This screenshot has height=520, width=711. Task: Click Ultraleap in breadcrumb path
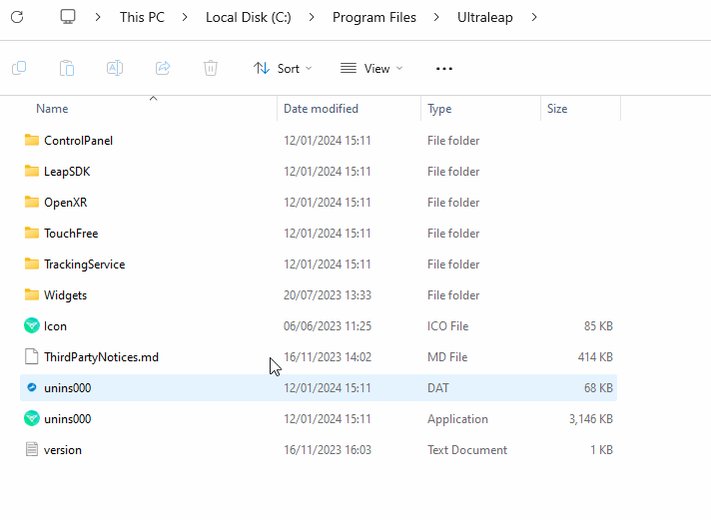(x=485, y=17)
